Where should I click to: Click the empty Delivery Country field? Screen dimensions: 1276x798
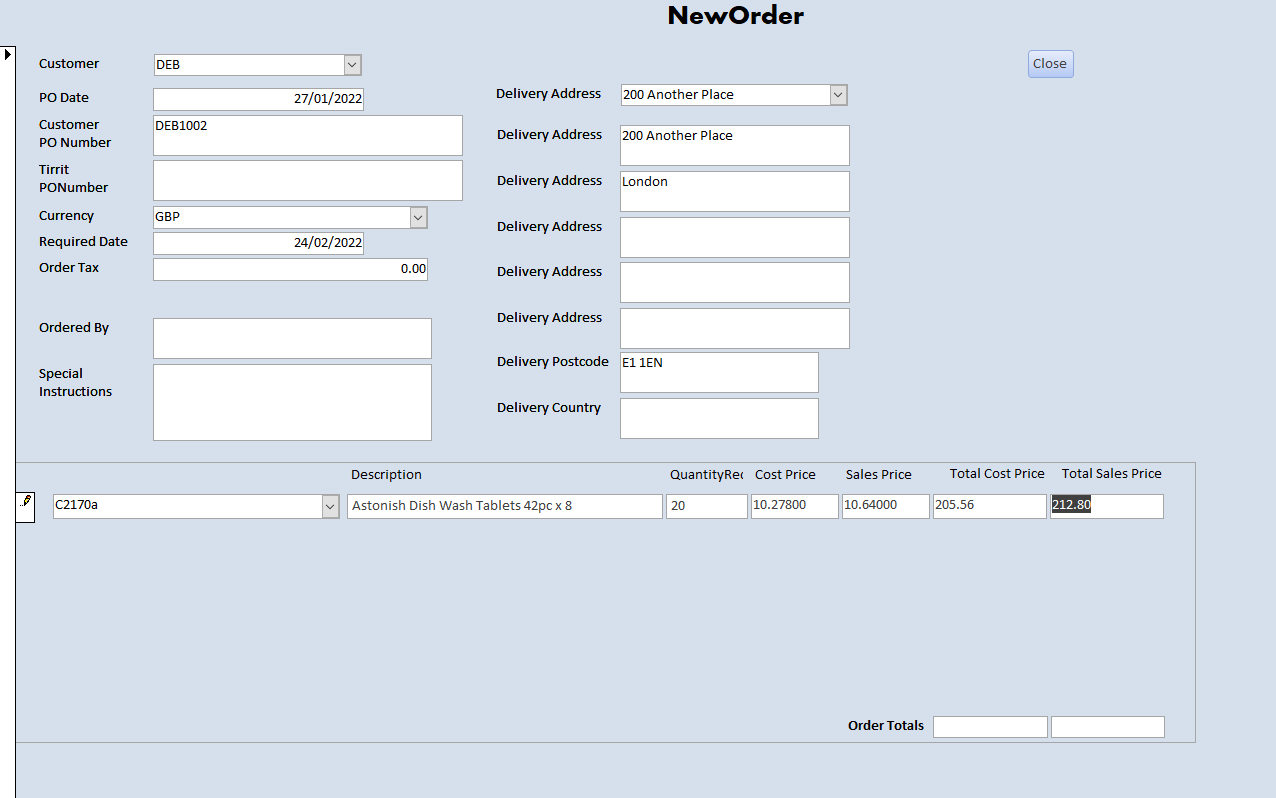click(719, 418)
